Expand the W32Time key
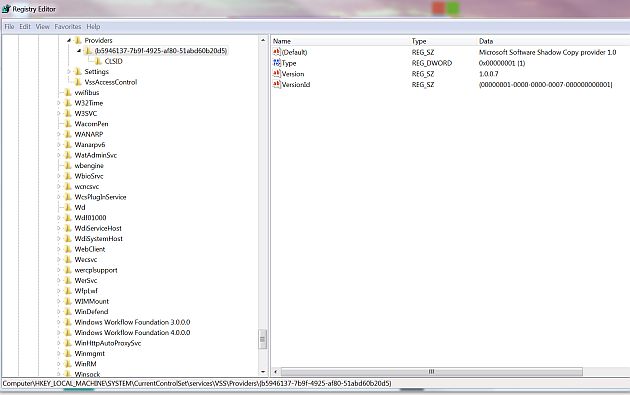630x395 pixels. 59,103
